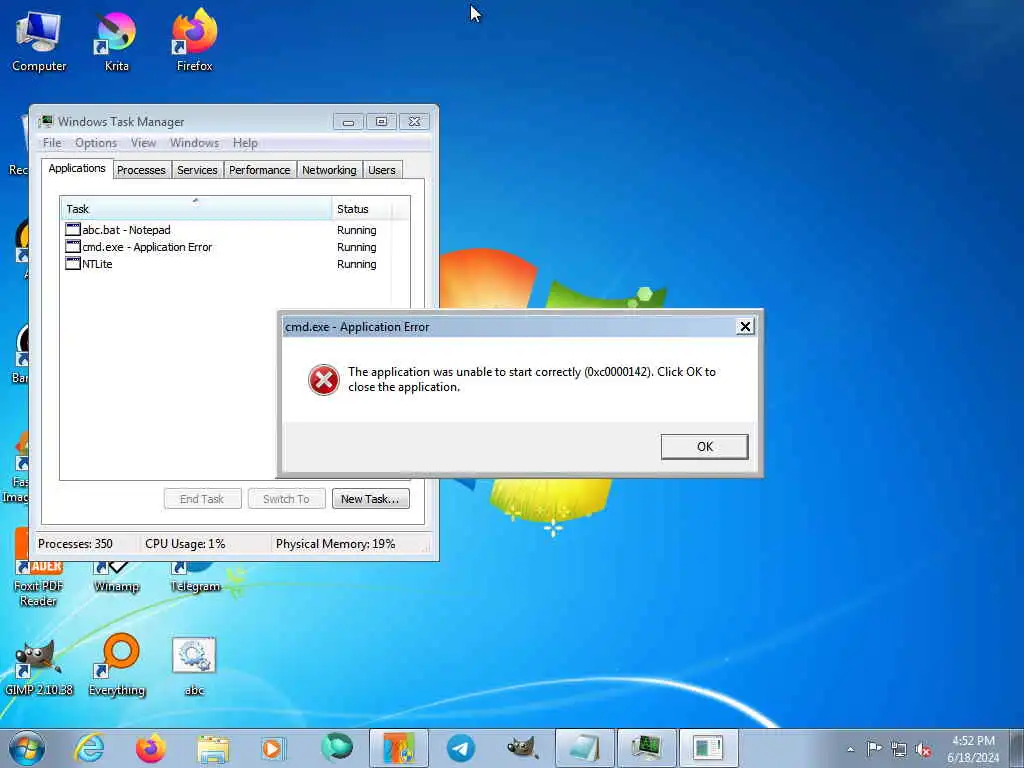
Task: Open the Options menu in Task Manager
Action: point(95,142)
